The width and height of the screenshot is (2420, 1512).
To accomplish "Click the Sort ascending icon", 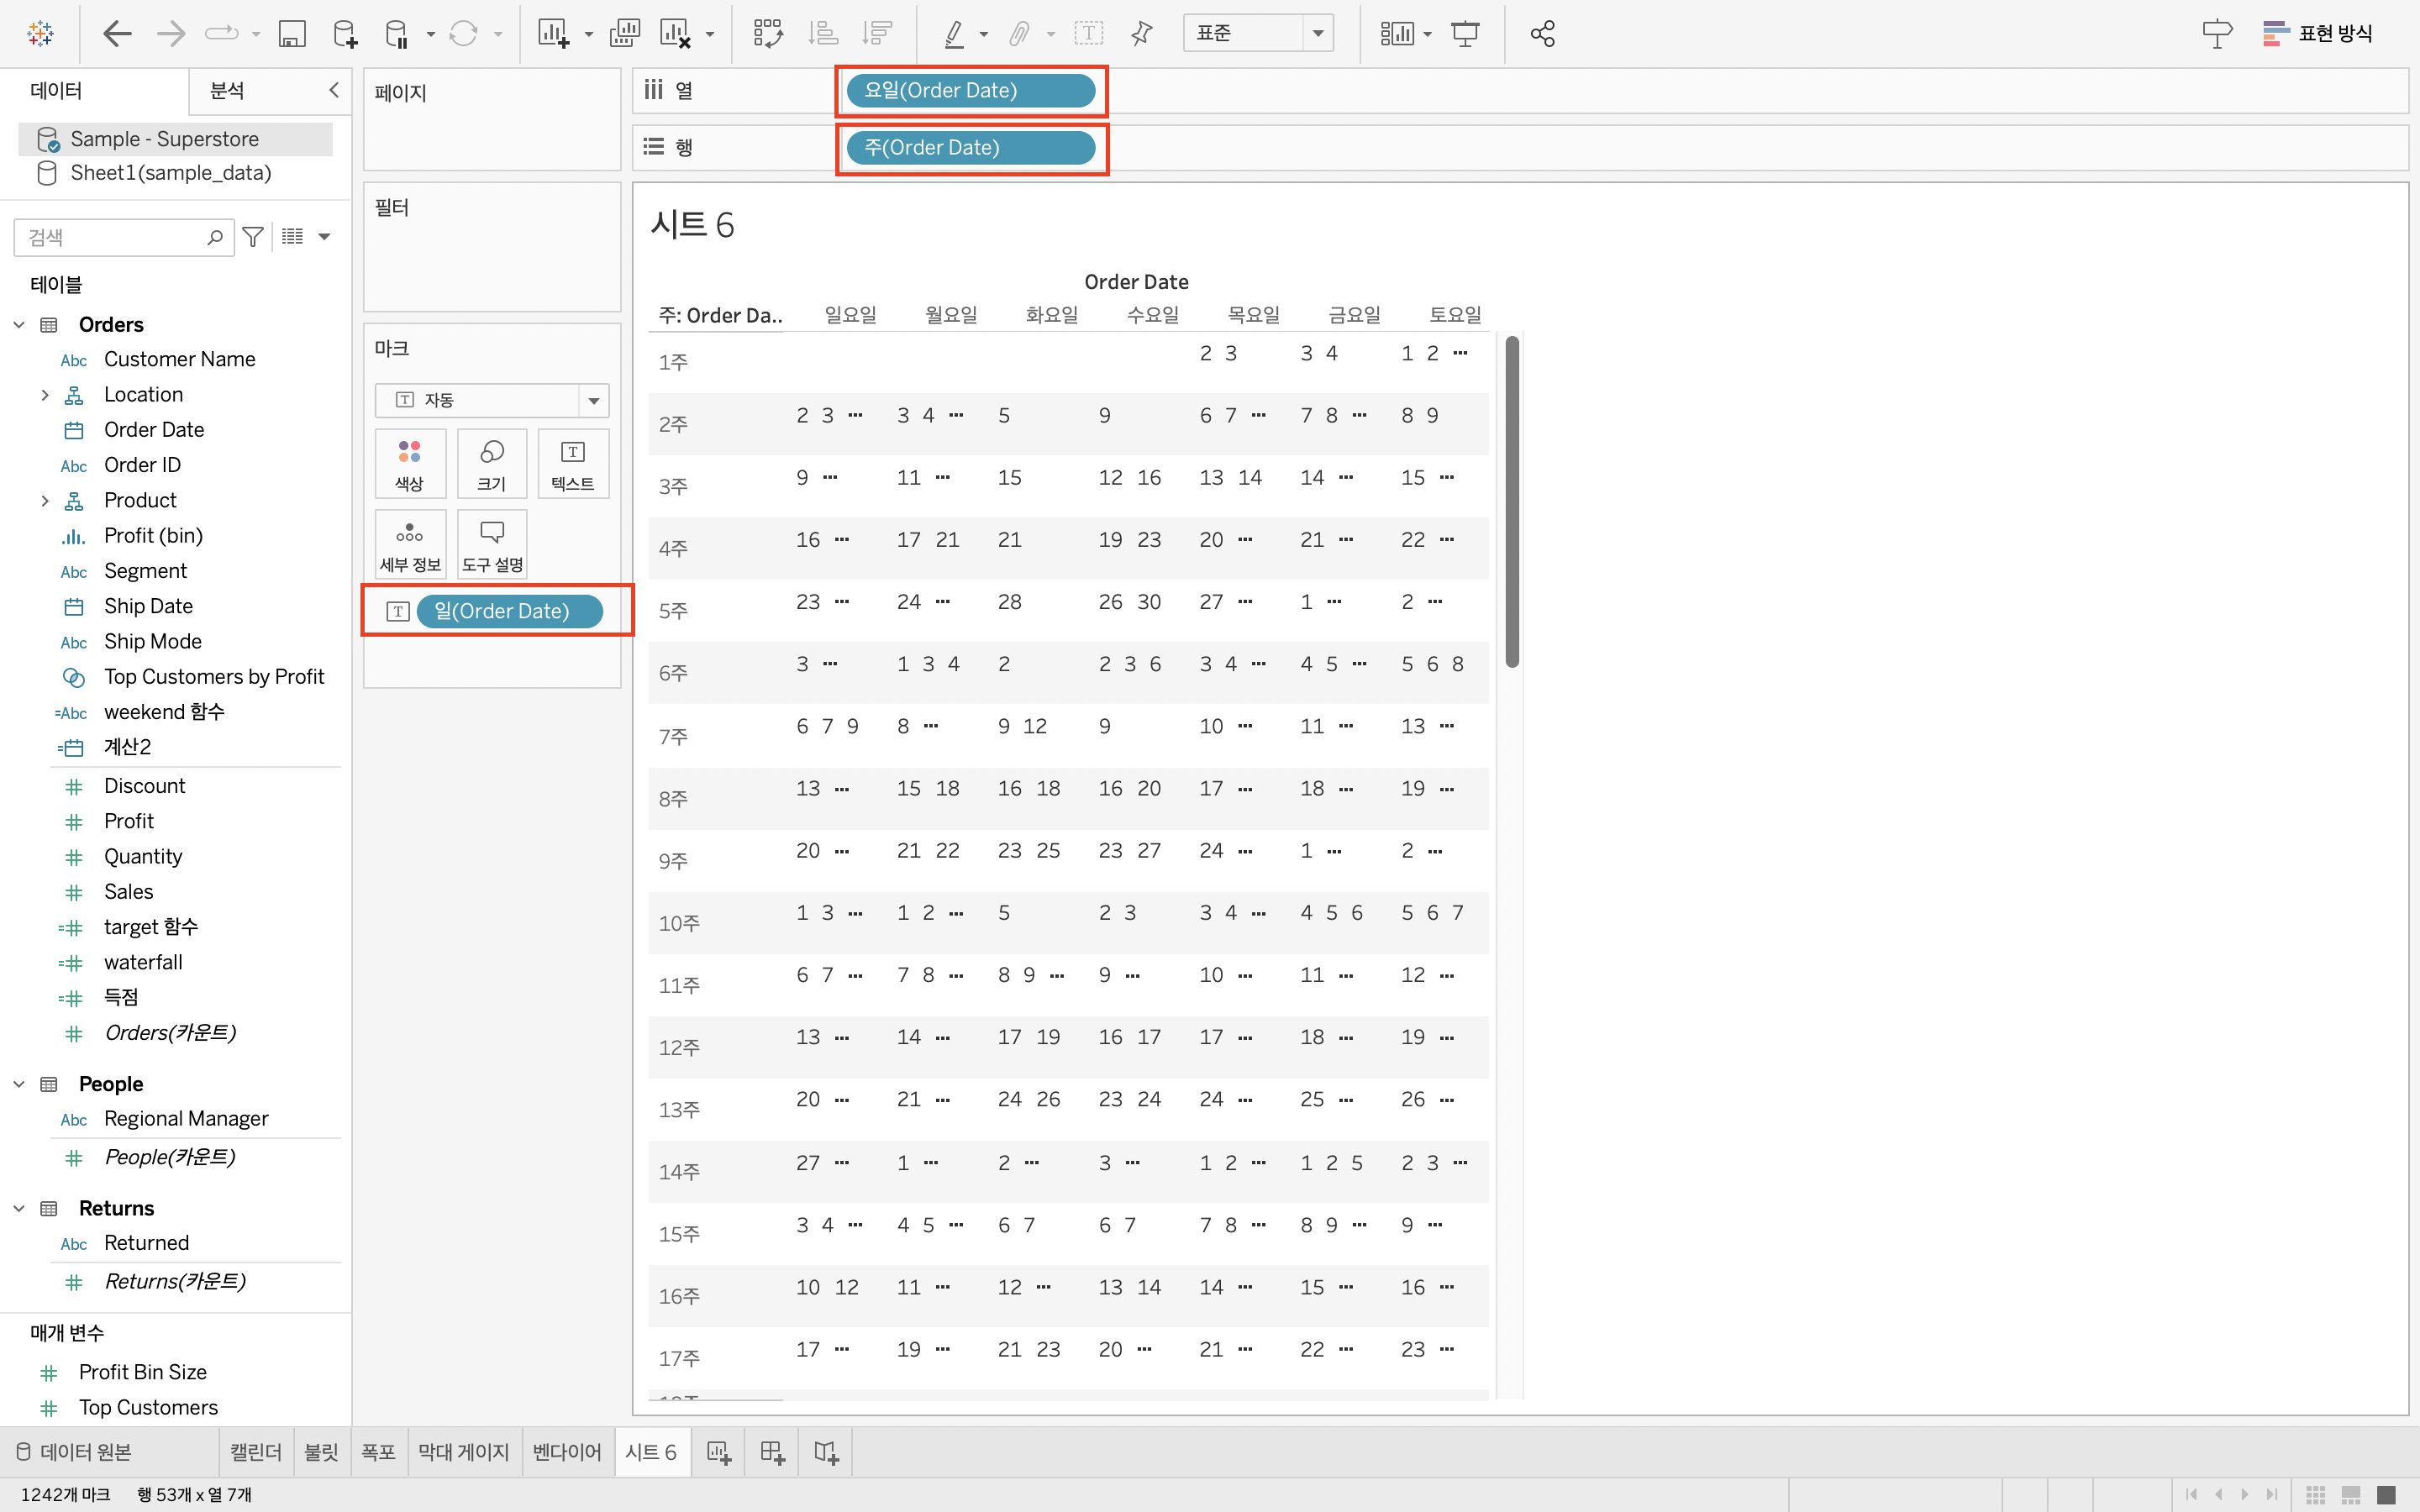I will tap(822, 34).
